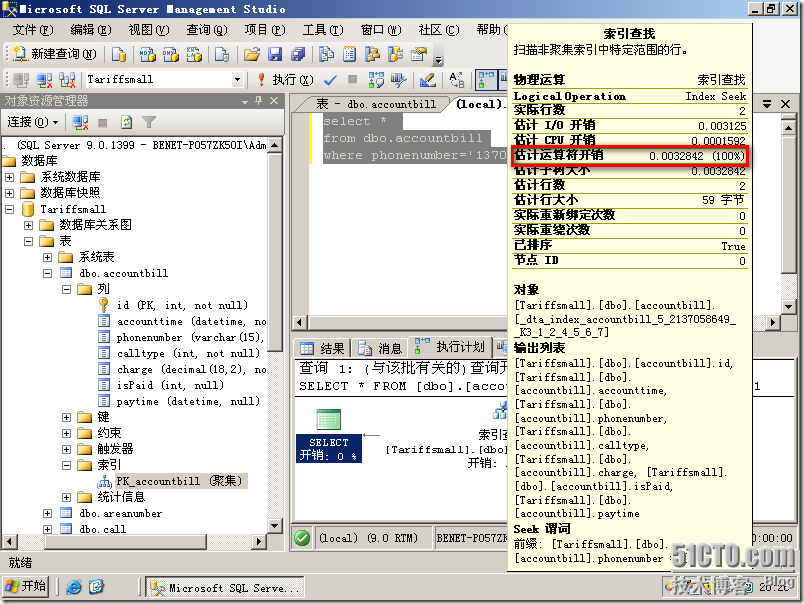Open the 工具 menu
This screenshot has height=604, width=804.
tap(323, 30)
